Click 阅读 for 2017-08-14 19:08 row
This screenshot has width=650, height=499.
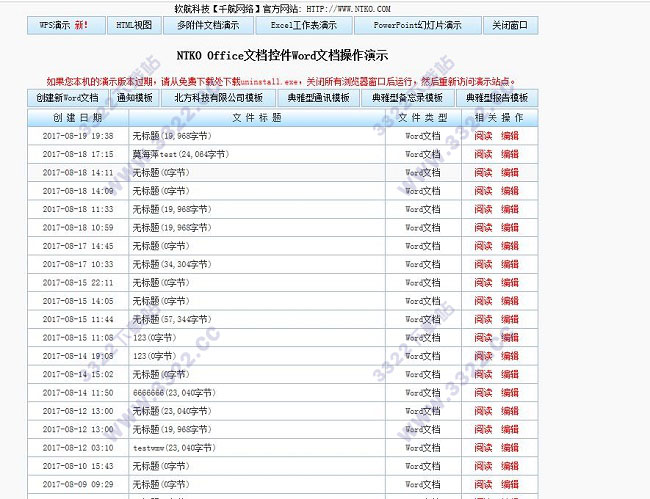[483, 356]
